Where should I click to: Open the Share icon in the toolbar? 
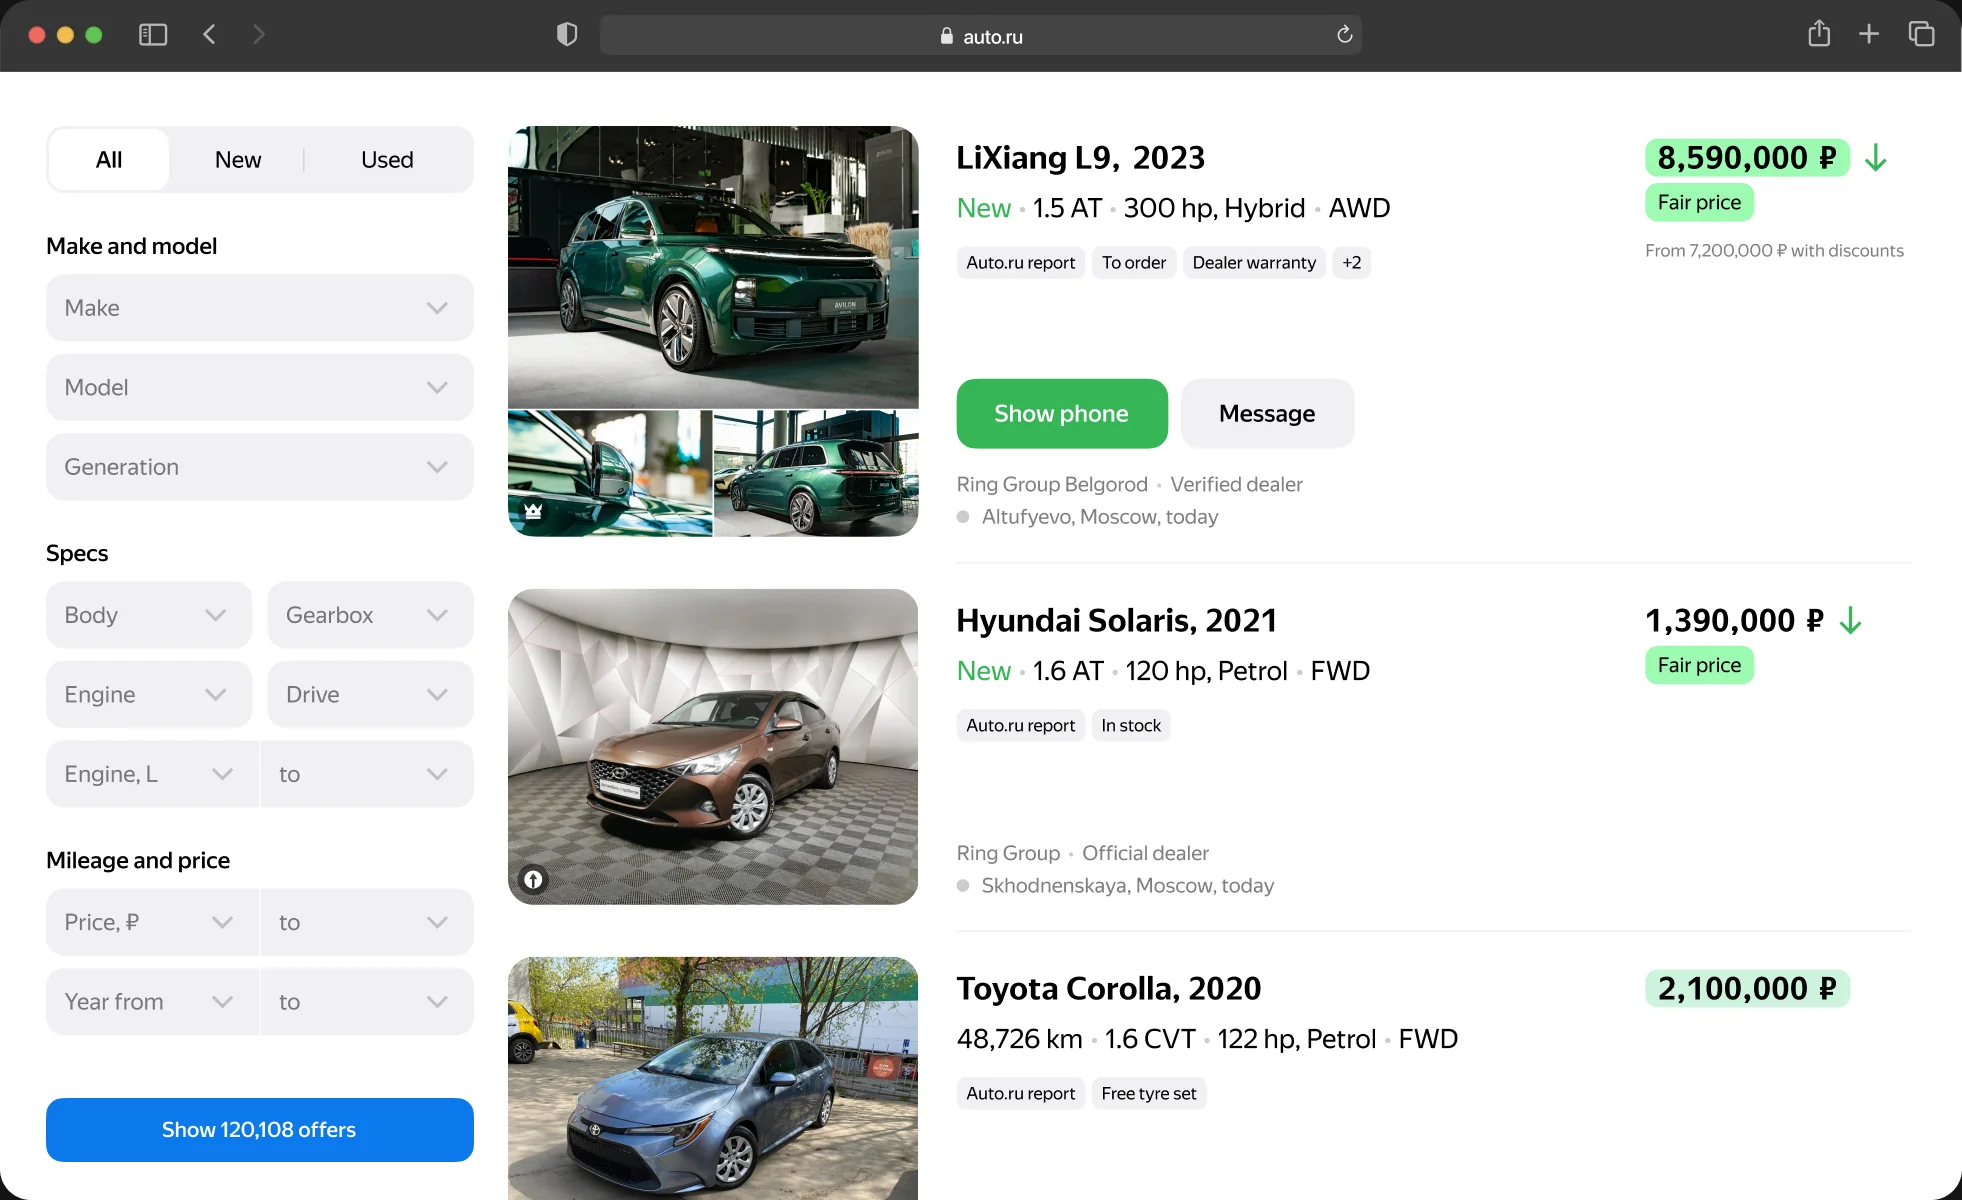pyautogui.click(x=1819, y=34)
